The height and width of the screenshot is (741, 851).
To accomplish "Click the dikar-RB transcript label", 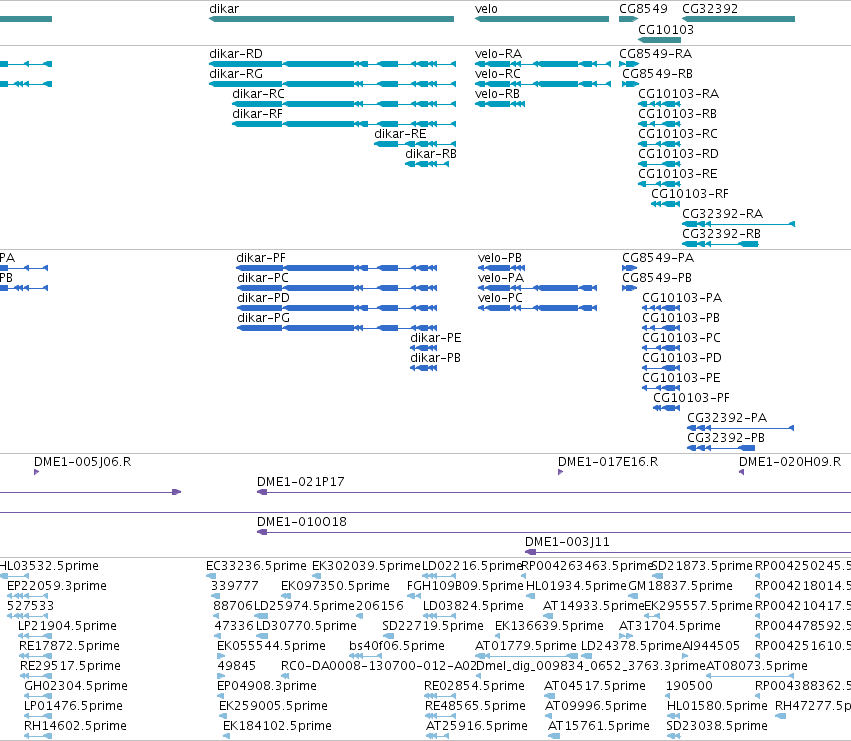I will tap(431, 154).
